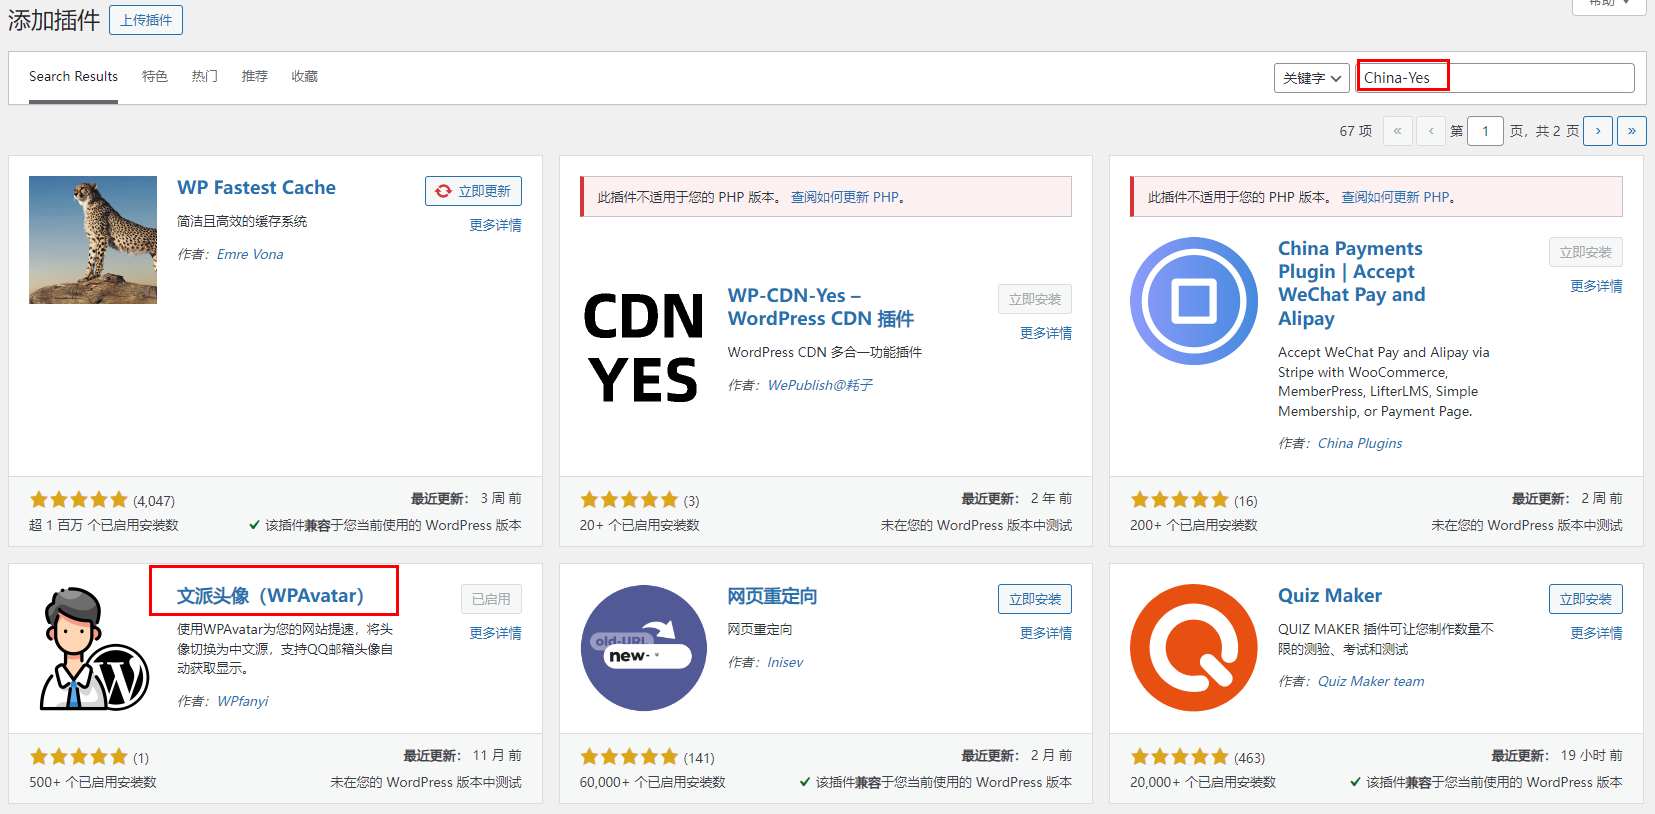Click text 超 1 百万 个已启用安装数
Image resolution: width=1655 pixels, height=814 pixels.
104,525
